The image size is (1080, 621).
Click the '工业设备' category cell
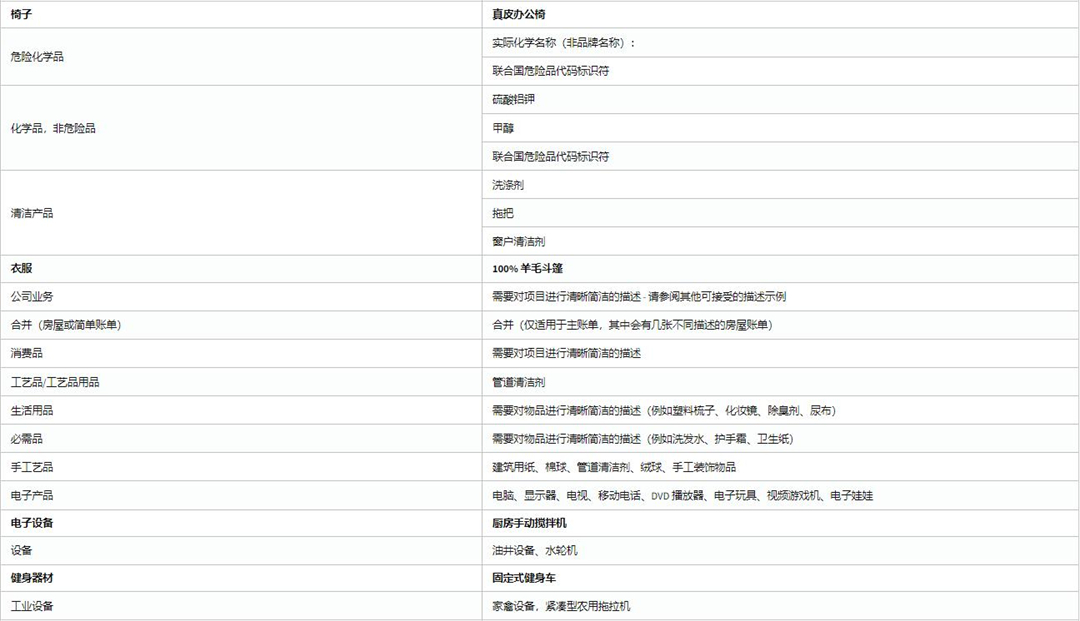[x=241, y=606]
